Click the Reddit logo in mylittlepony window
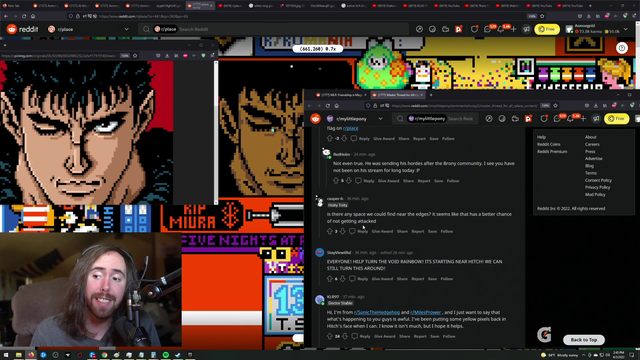Image resolution: width=640 pixels, height=360 pixels. click(316, 118)
